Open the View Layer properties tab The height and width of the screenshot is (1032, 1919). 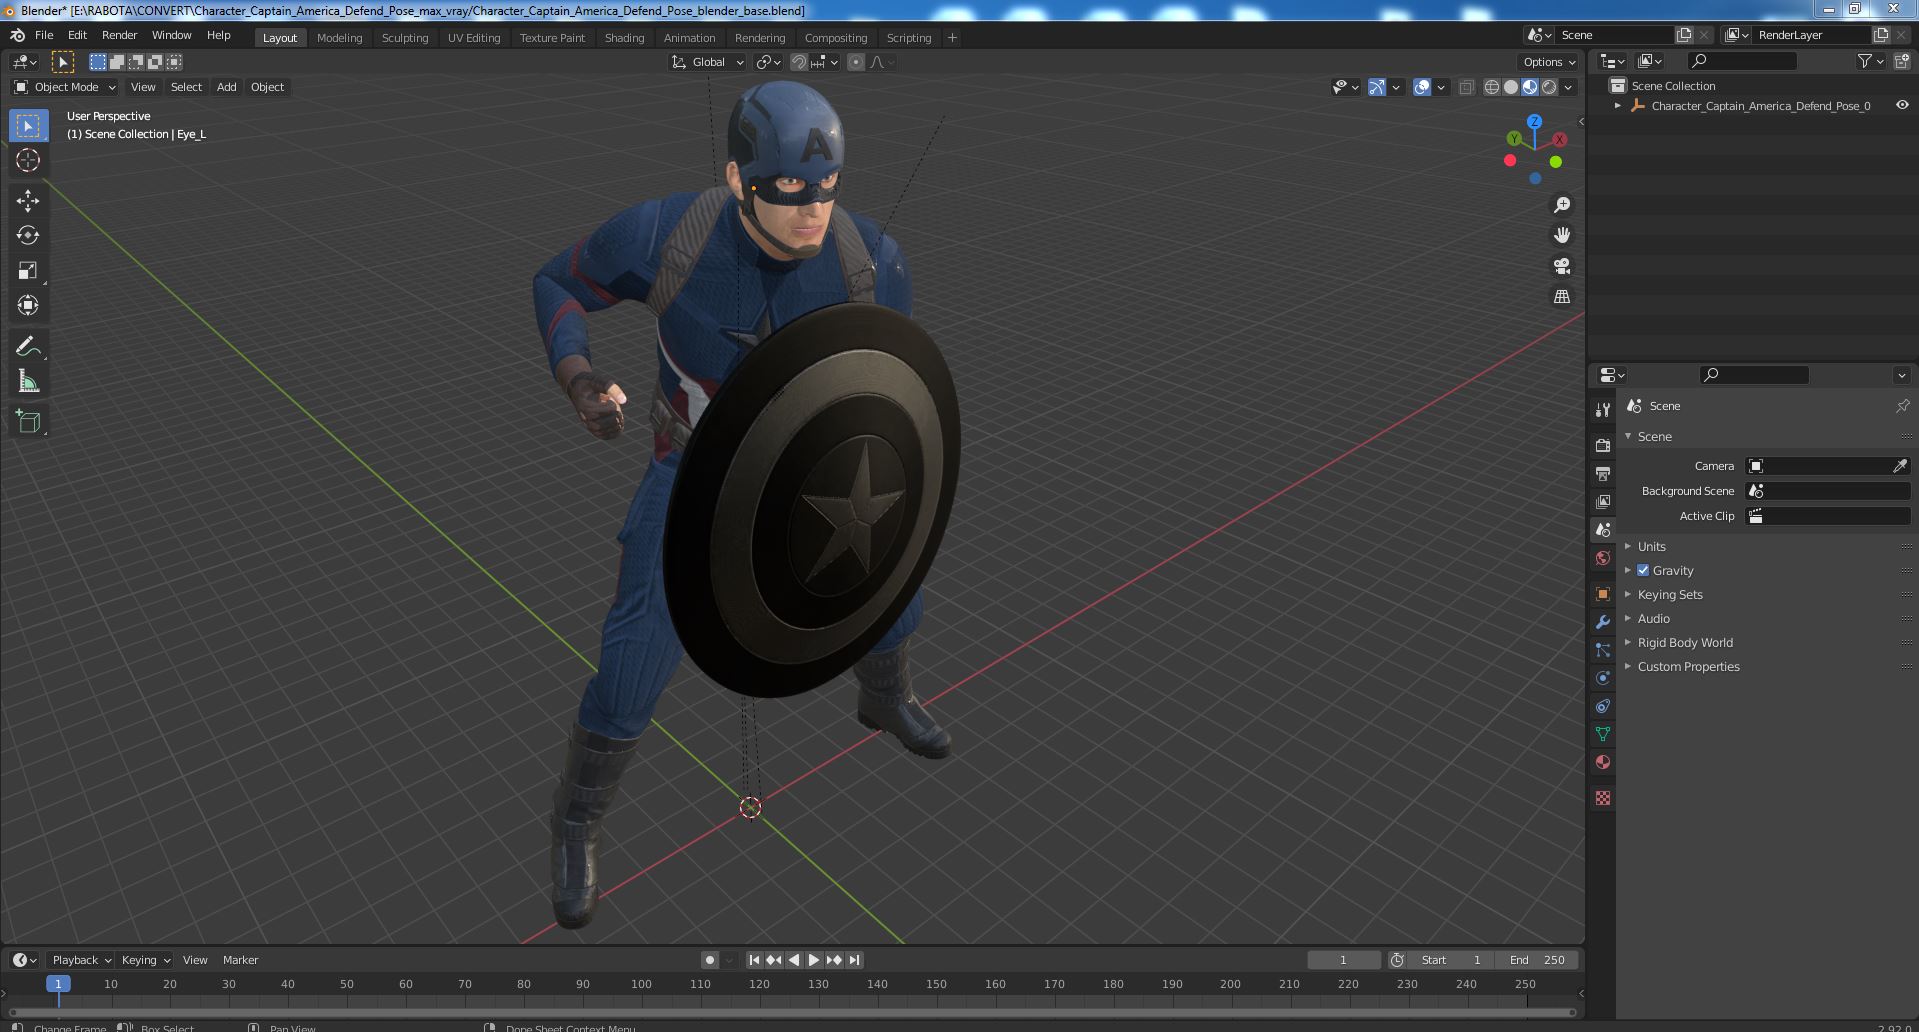(x=1603, y=501)
